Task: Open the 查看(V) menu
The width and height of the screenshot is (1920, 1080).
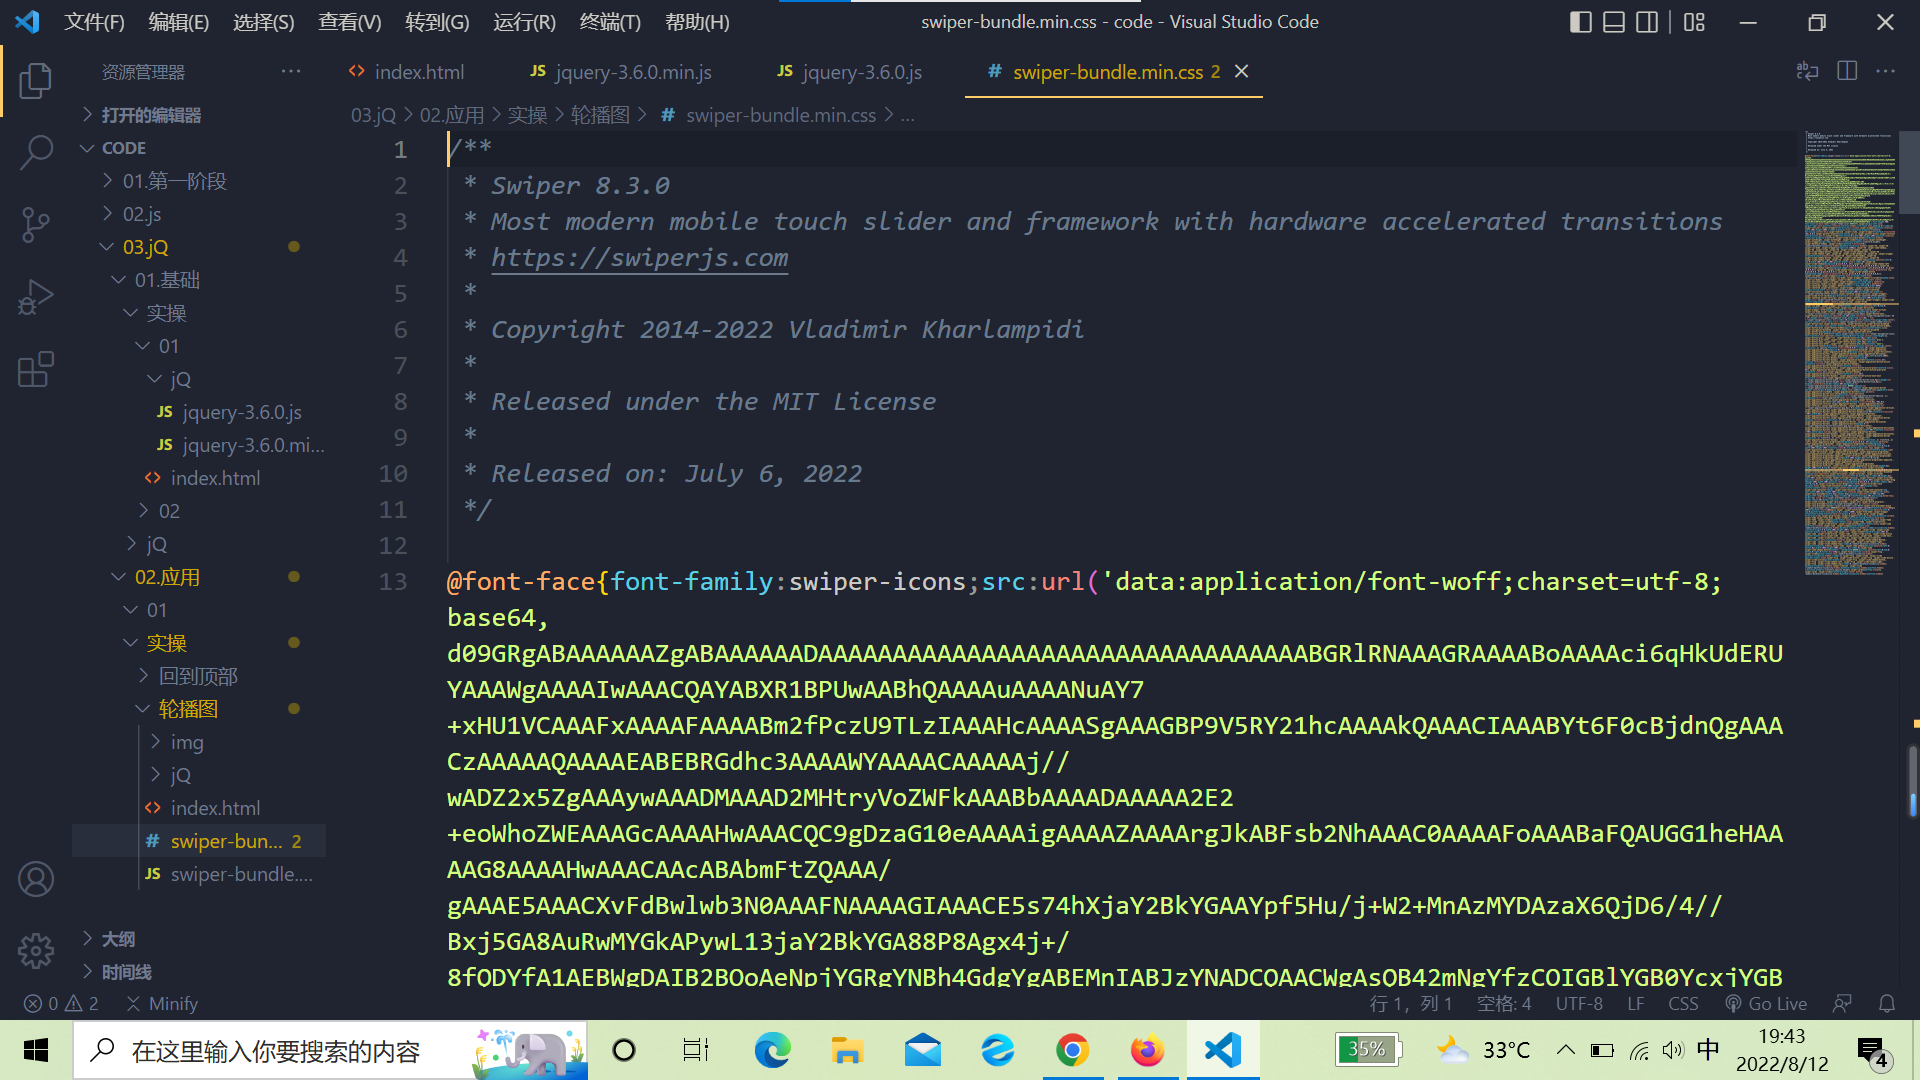Action: pos(350,22)
